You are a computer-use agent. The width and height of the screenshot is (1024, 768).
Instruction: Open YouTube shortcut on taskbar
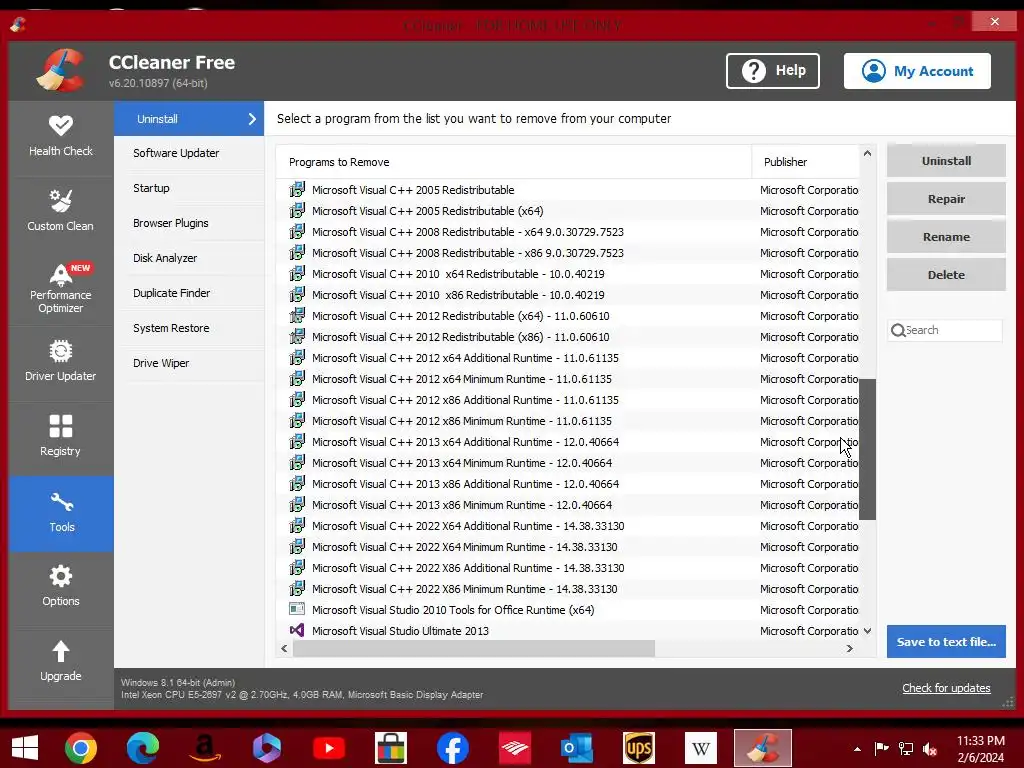point(329,748)
